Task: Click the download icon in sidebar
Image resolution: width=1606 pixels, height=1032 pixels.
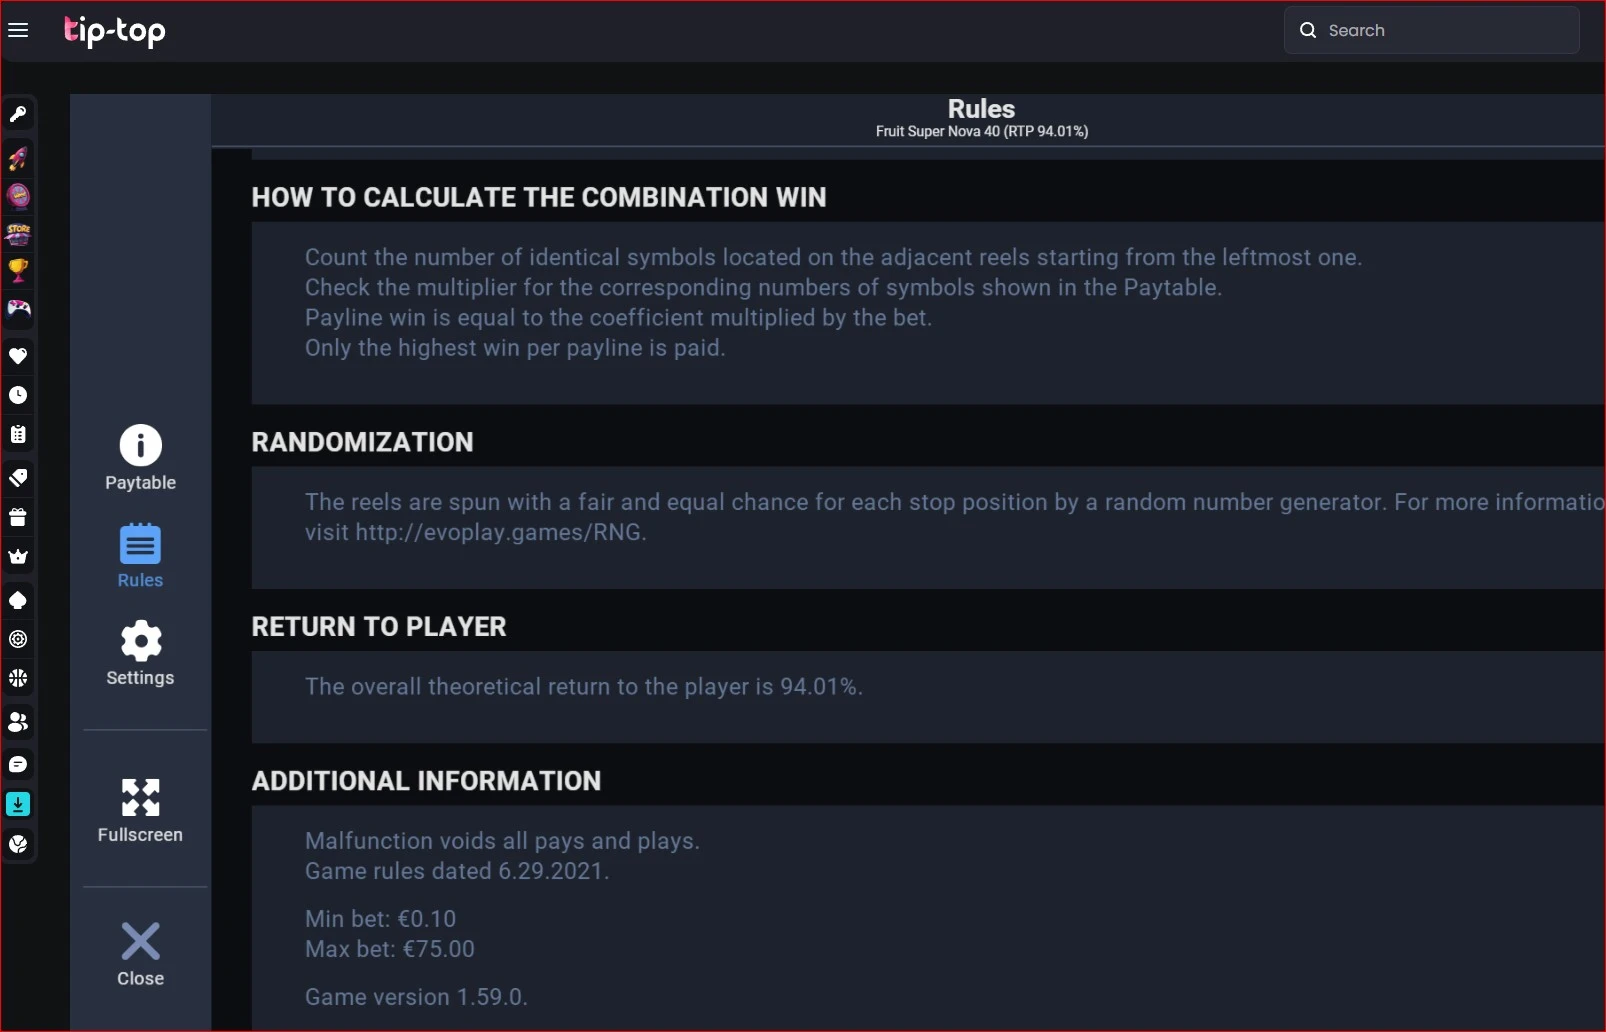Action: 18,804
